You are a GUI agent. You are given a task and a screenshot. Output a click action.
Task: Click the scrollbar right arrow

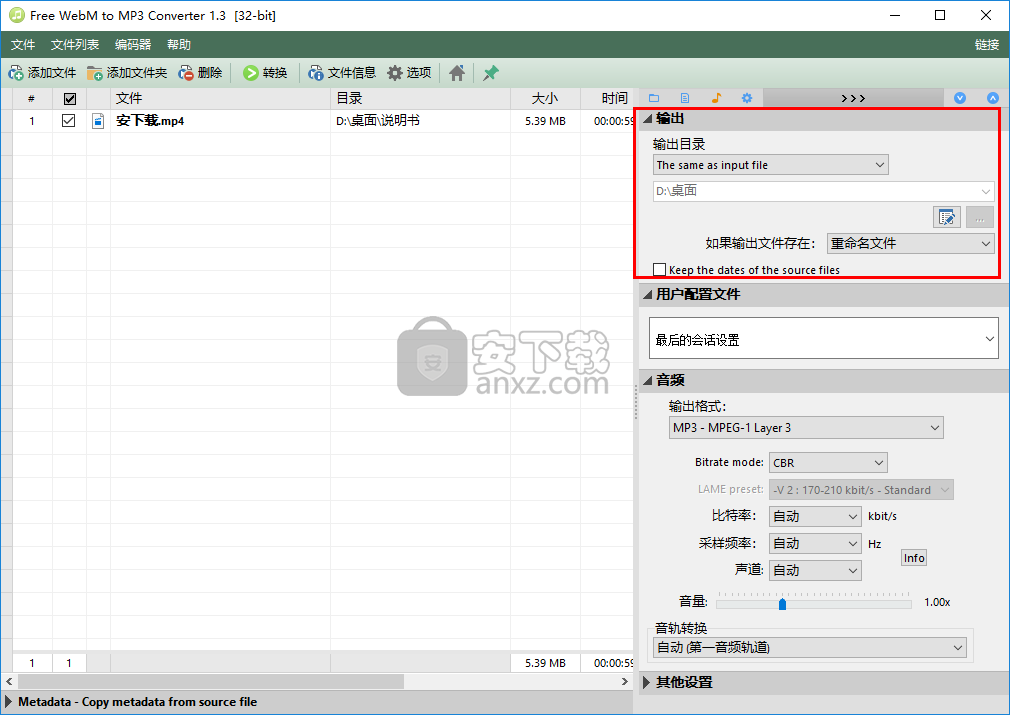pyautogui.click(x=625, y=681)
